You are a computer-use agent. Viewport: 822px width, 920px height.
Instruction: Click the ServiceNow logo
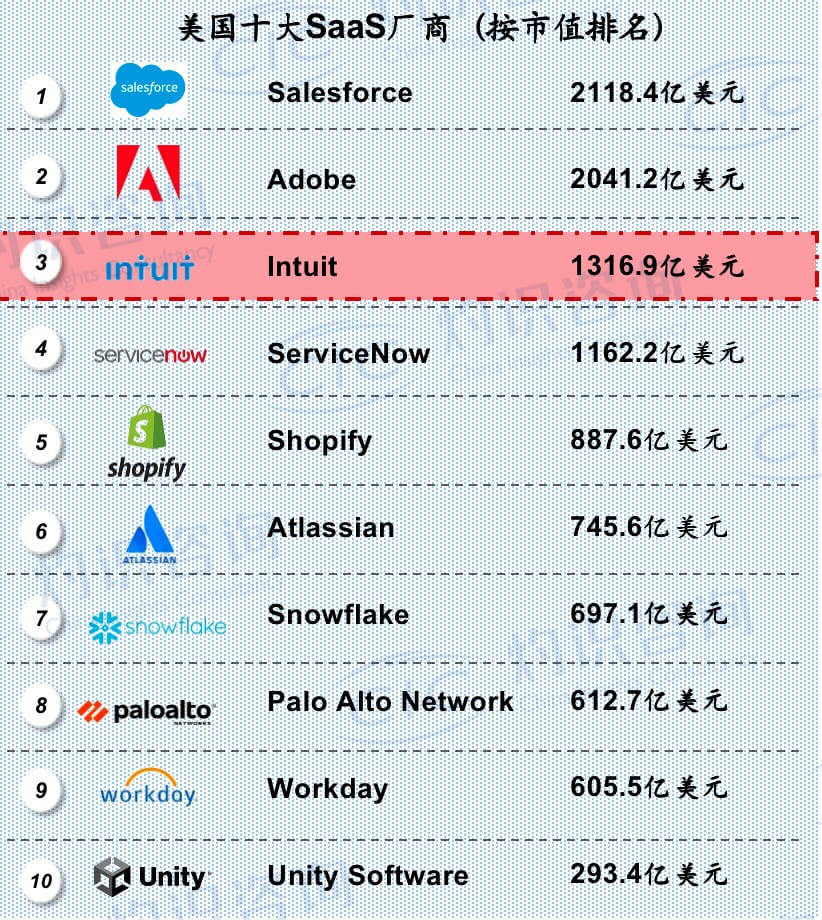150,355
